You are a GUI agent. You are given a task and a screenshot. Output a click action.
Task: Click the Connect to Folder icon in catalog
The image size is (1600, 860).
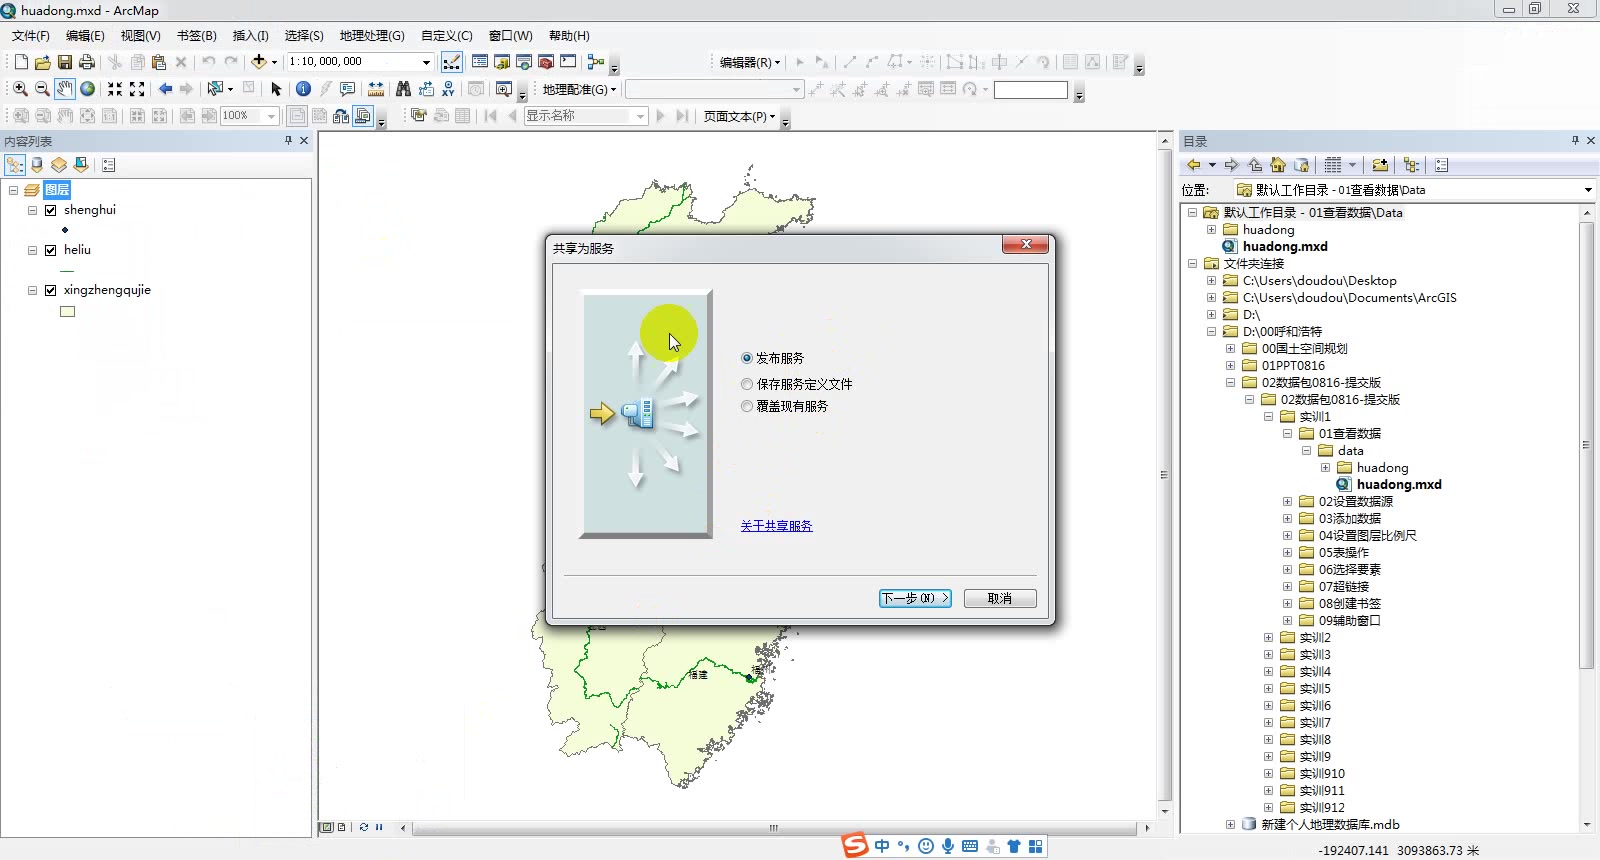tap(1380, 165)
